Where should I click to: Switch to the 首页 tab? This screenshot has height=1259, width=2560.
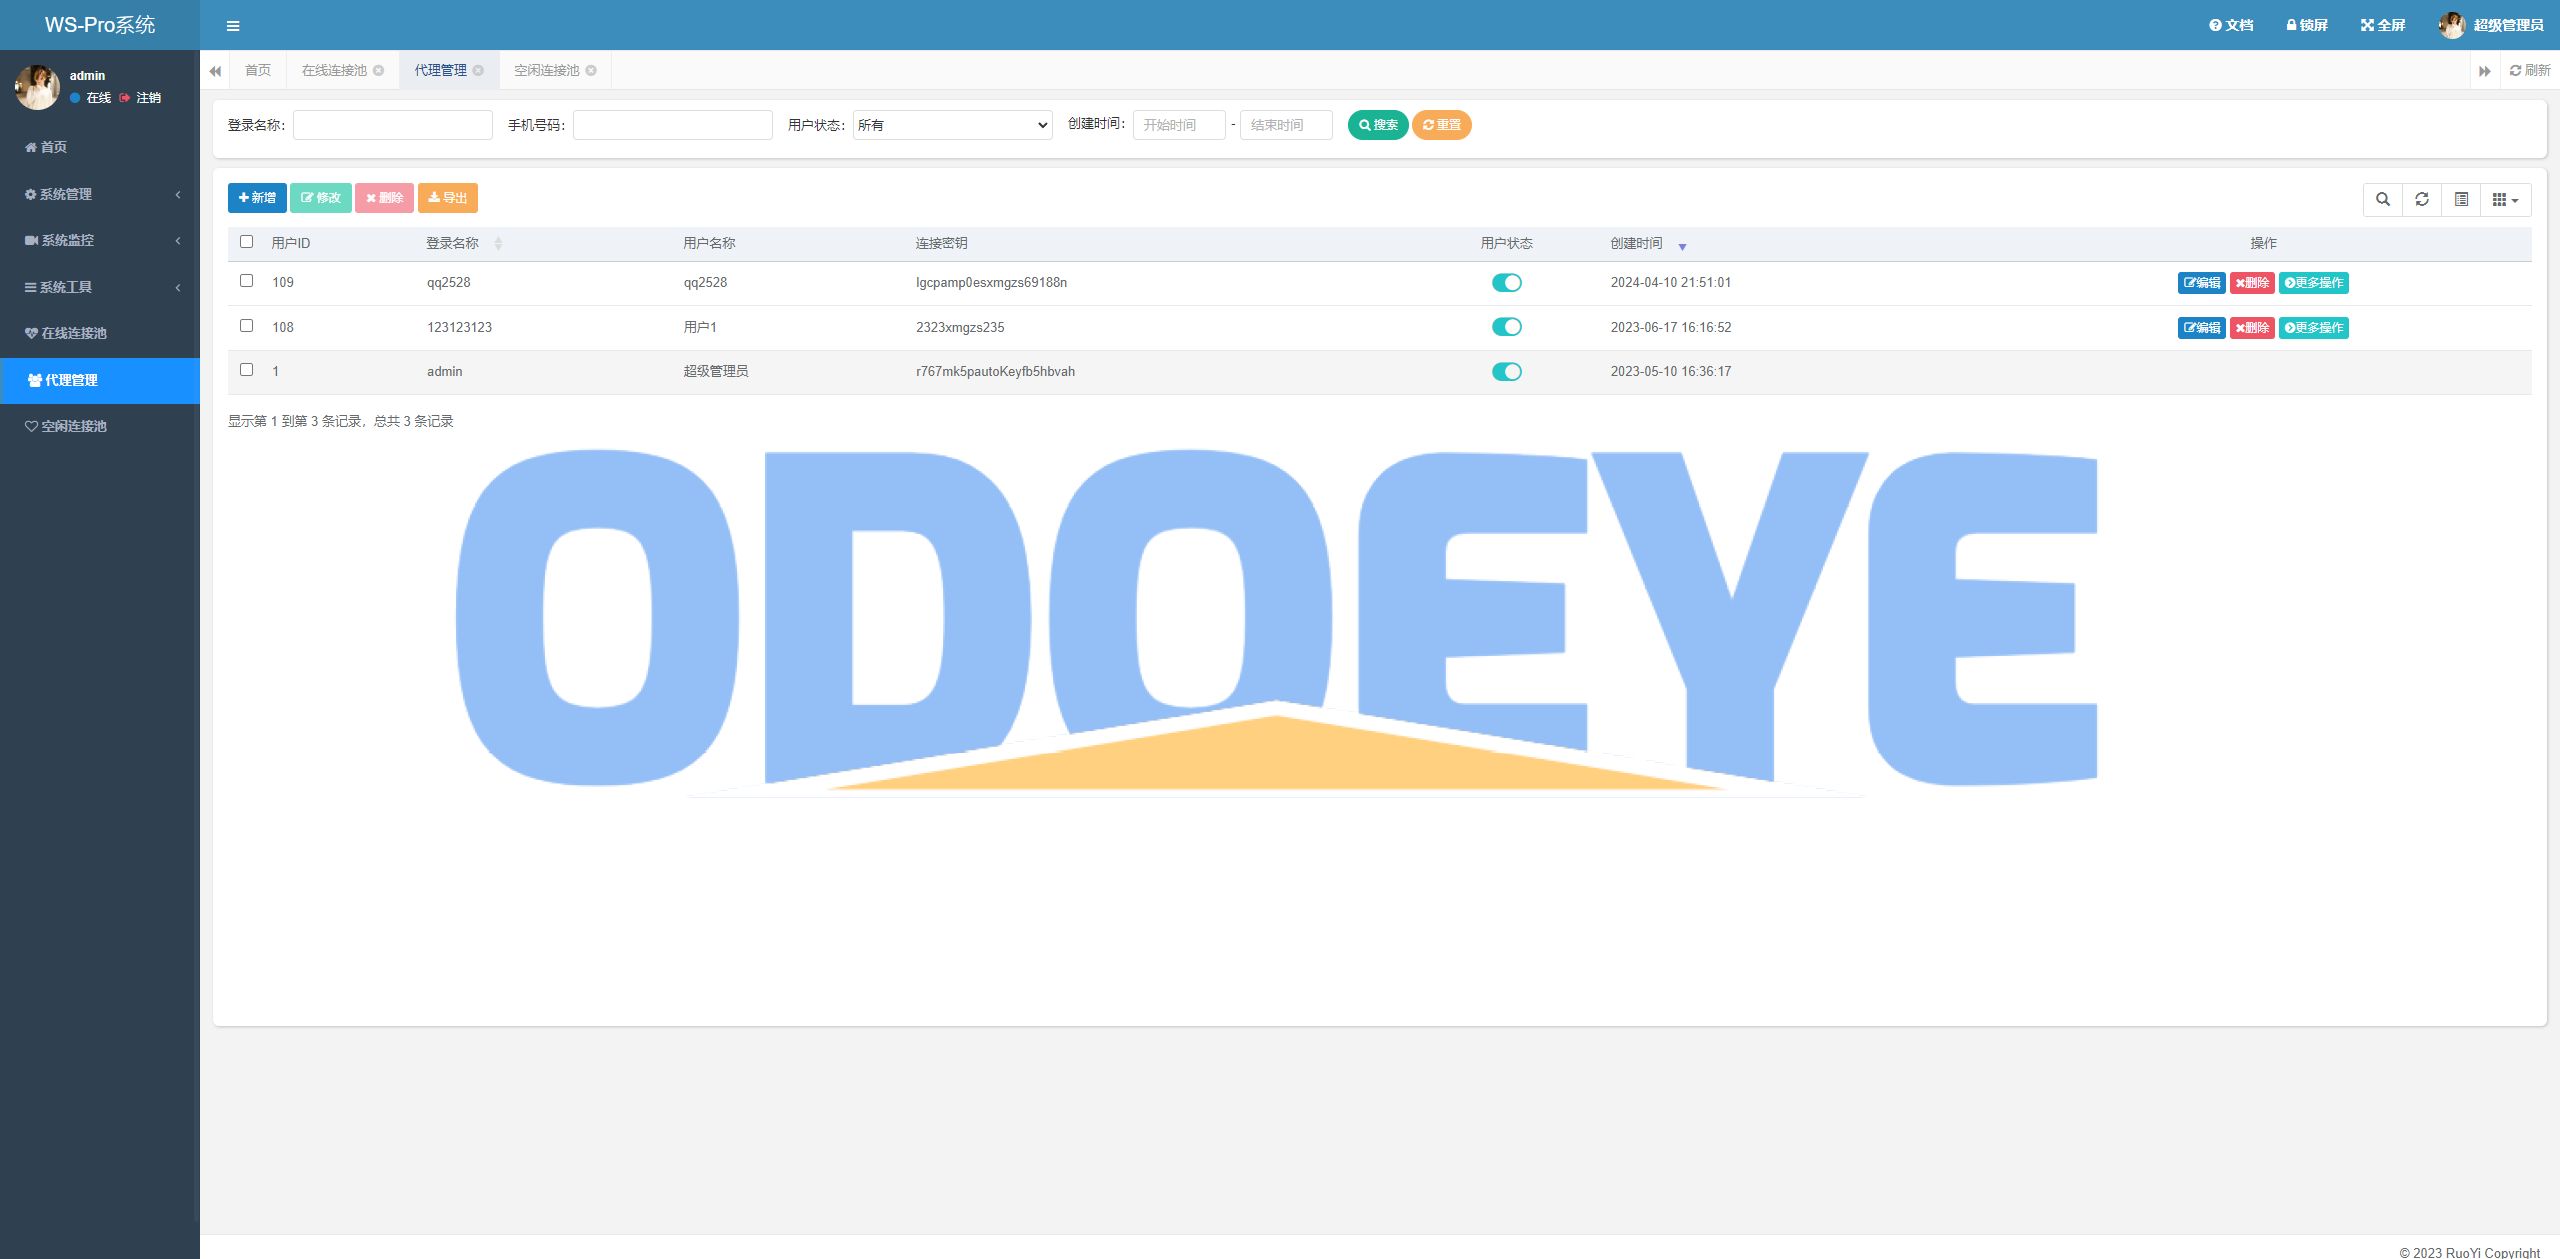coord(258,70)
